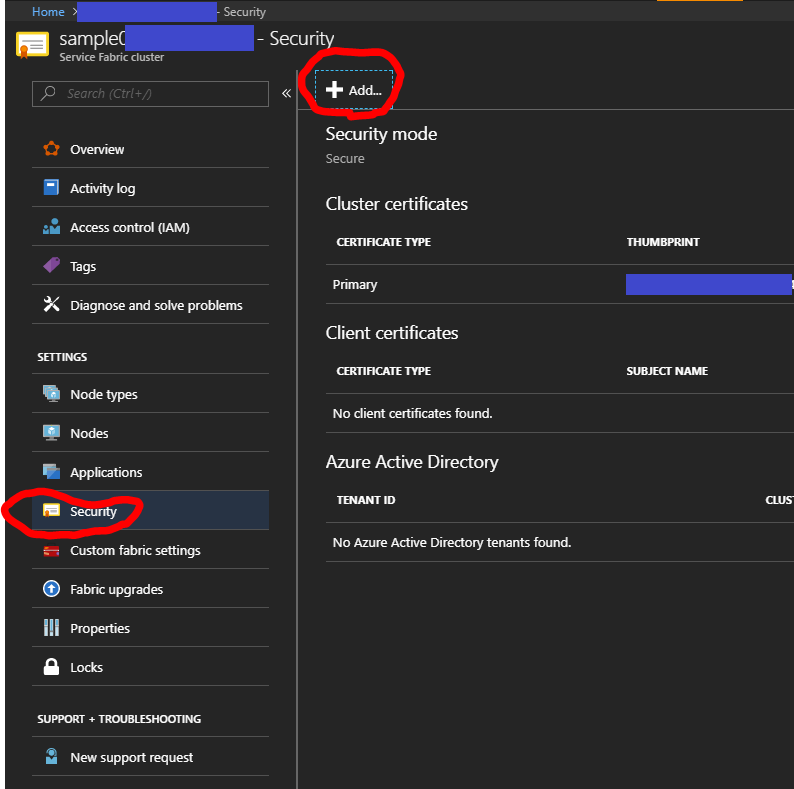Click the Add... button

coord(354,90)
